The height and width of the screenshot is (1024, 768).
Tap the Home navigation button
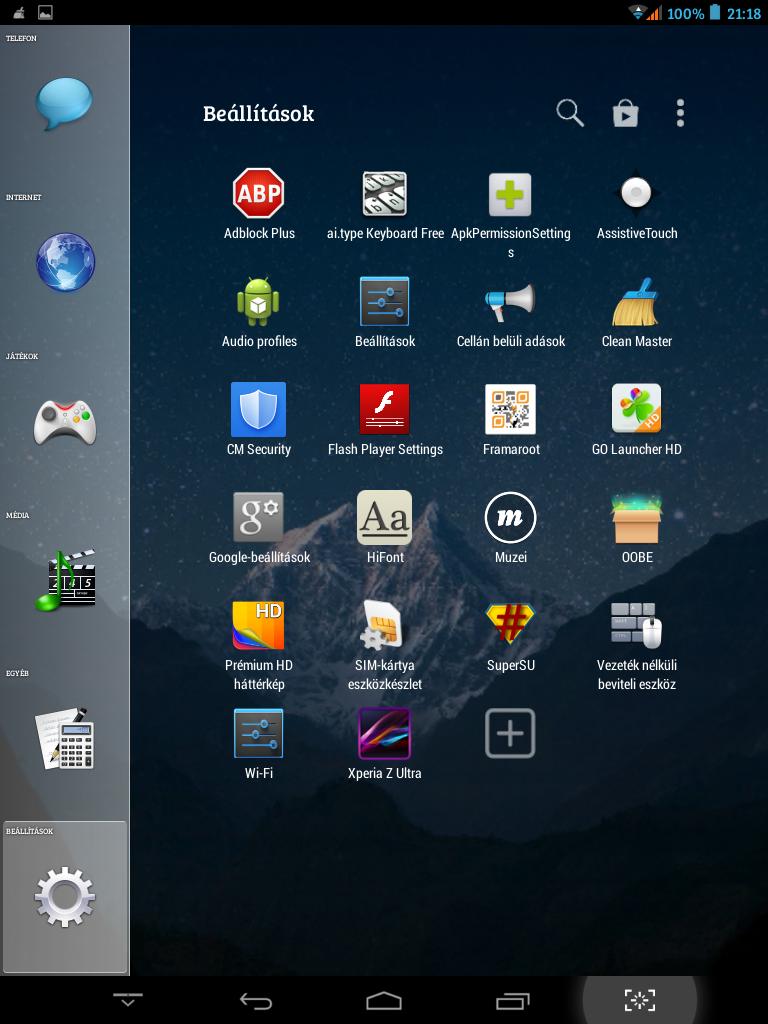(x=383, y=1000)
